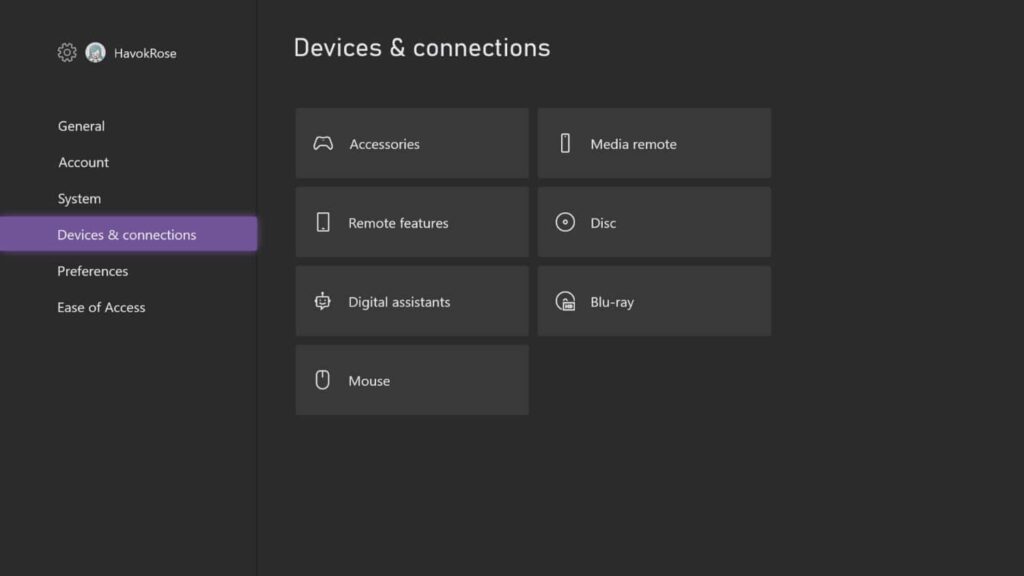Select the Mouse settings icon

322,379
